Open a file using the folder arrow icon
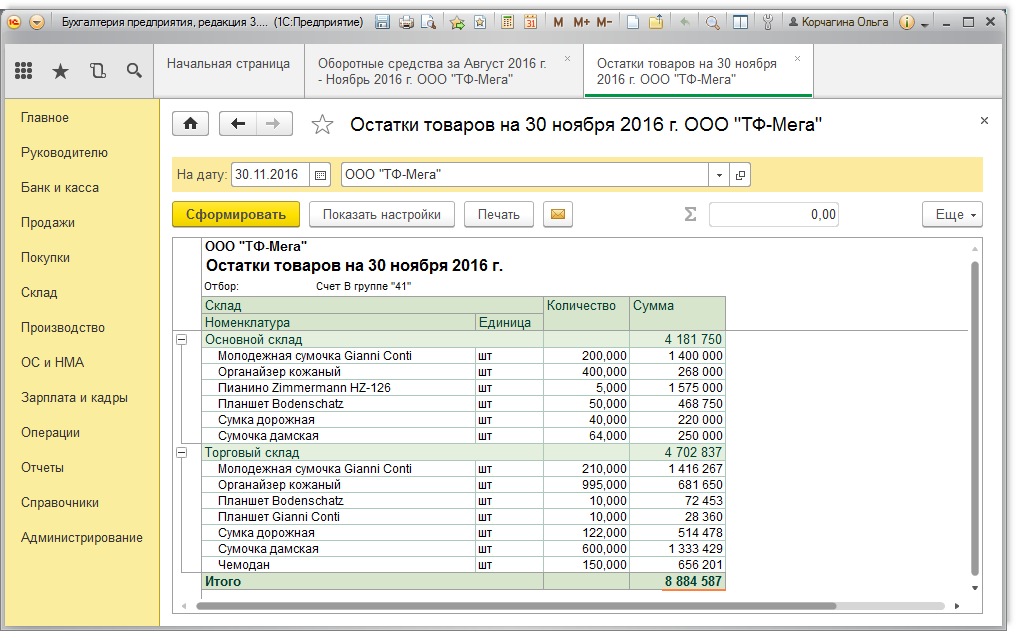This screenshot has width=1016, height=631. 656,22
